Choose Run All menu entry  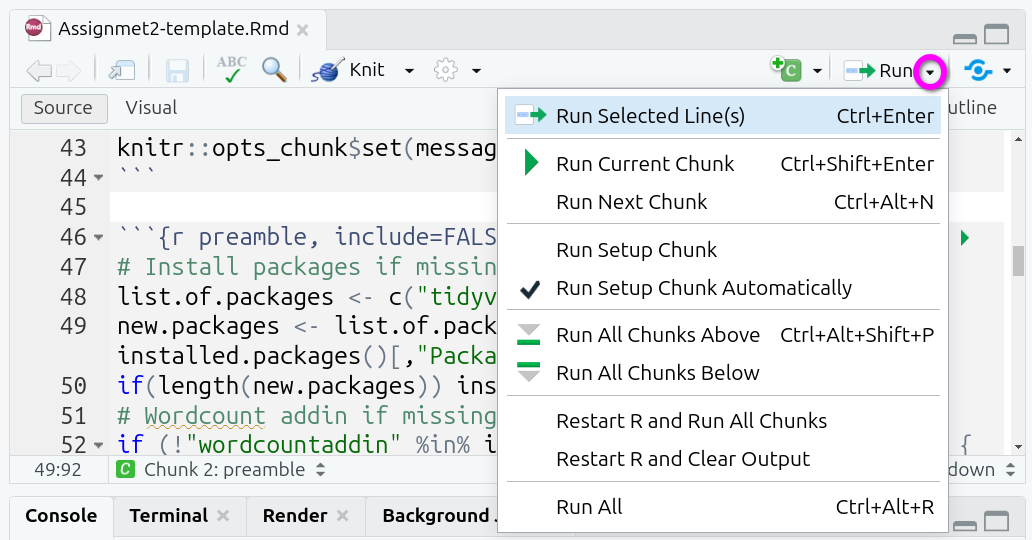tap(723, 508)
